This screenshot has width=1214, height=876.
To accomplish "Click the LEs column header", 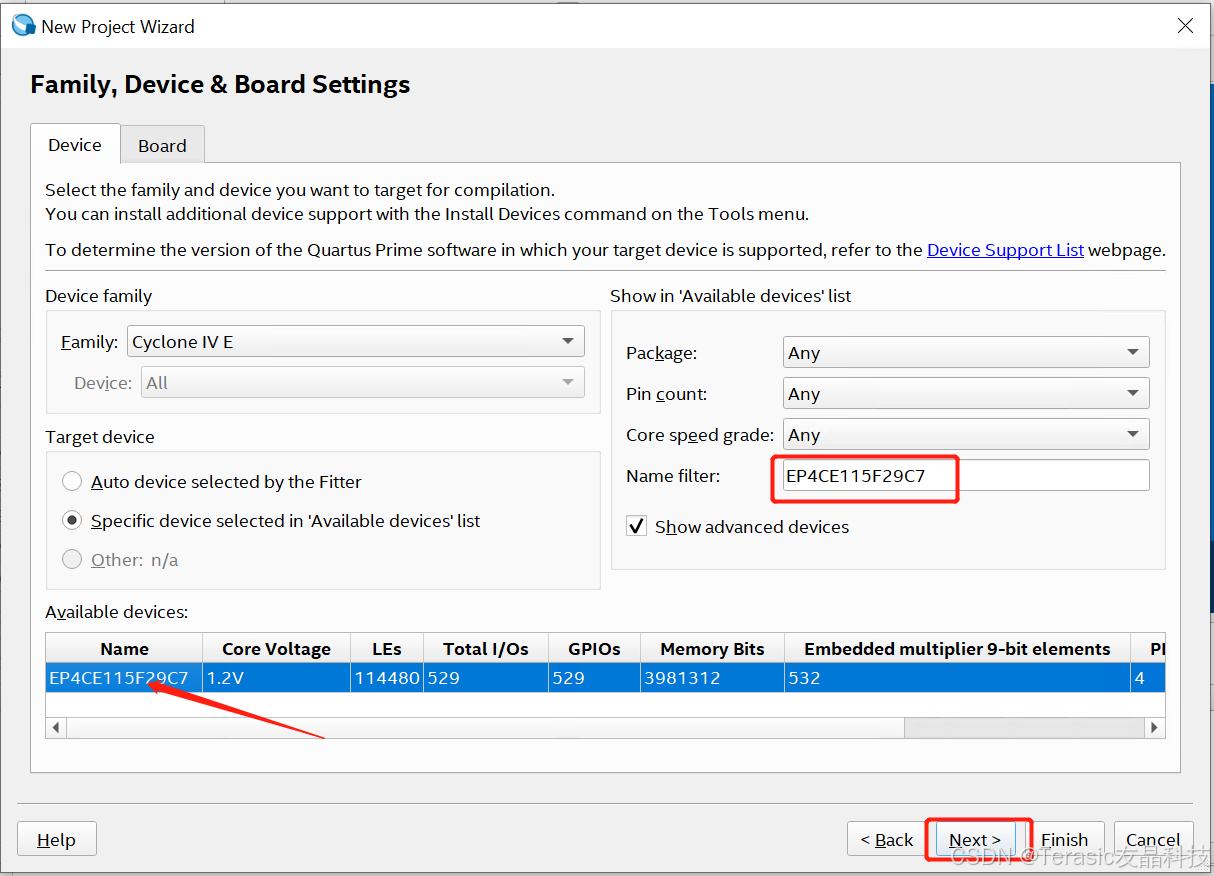I will 387,648.
